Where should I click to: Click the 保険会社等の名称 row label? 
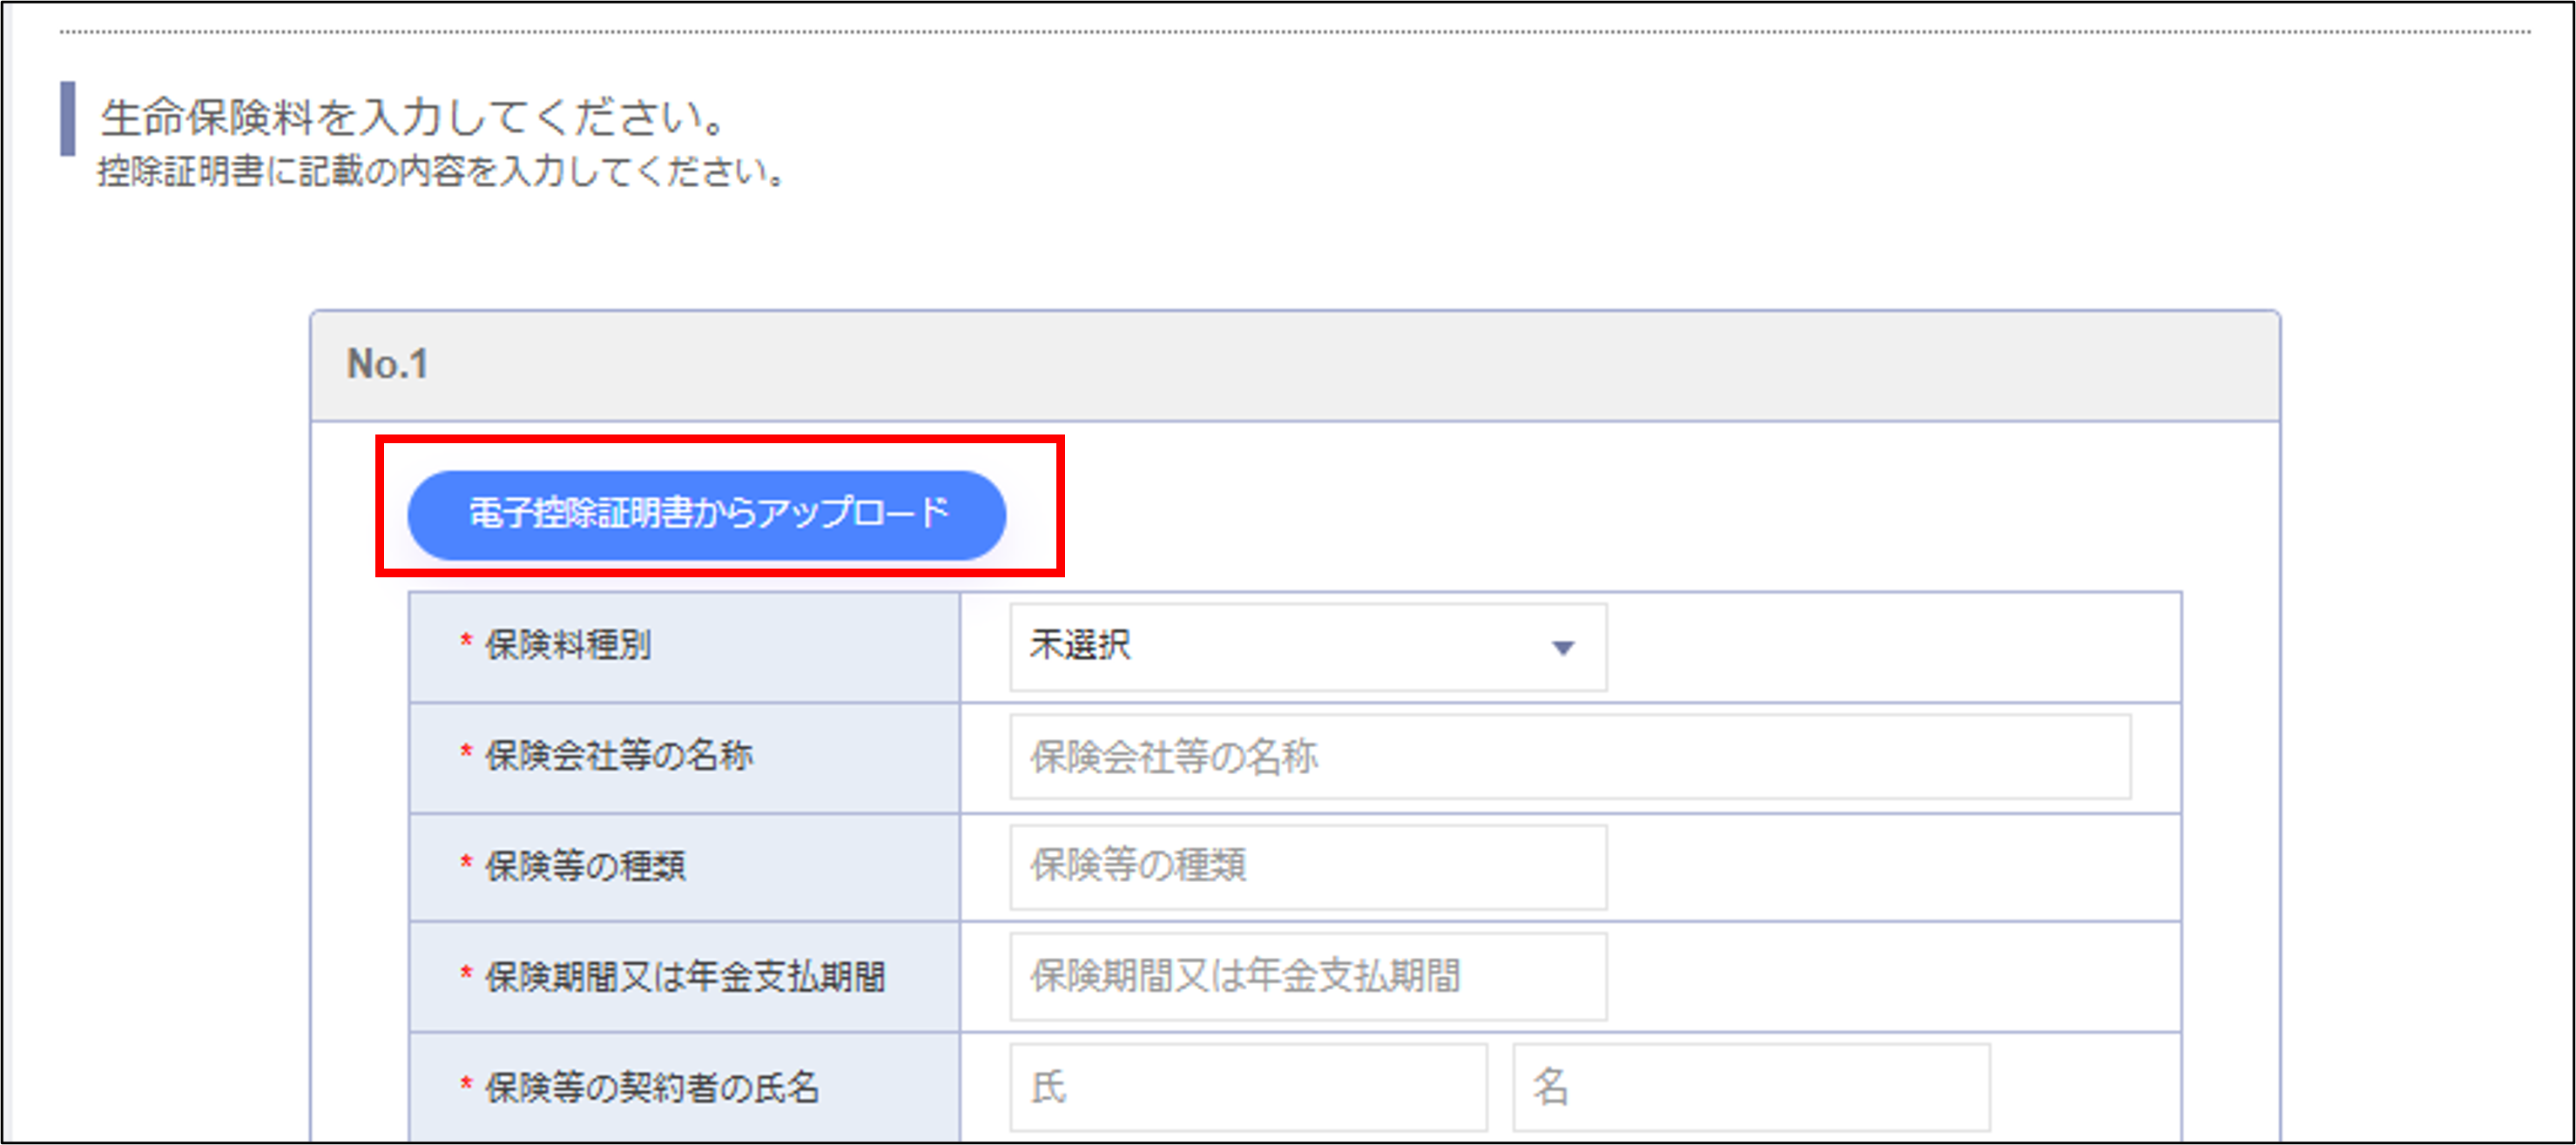(620, 758)
